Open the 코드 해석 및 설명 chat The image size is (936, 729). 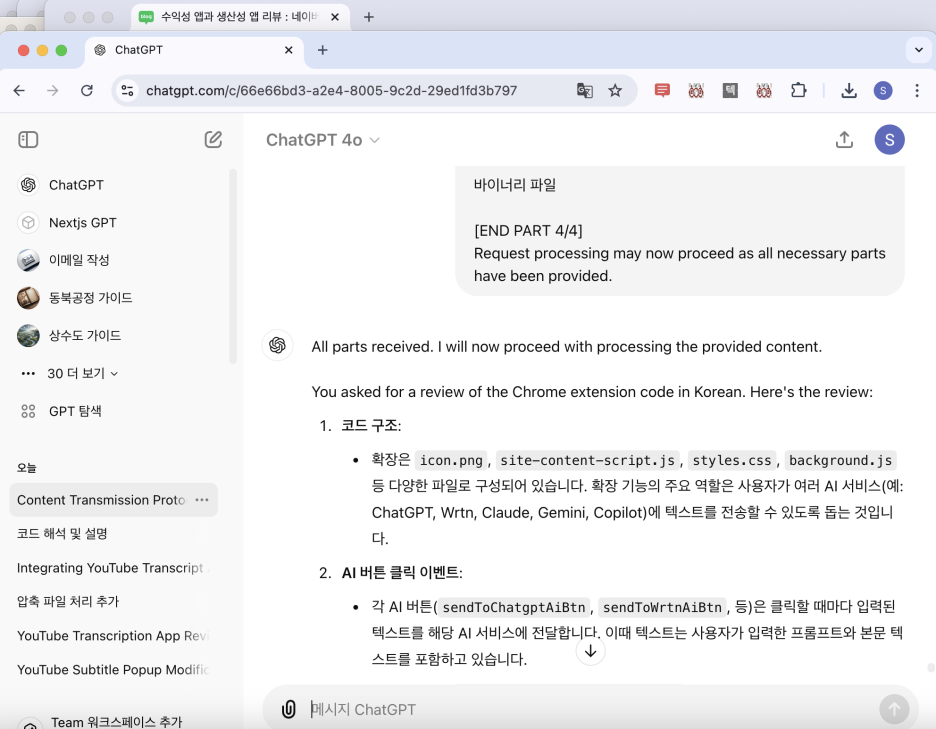click(x=62, y=534)
